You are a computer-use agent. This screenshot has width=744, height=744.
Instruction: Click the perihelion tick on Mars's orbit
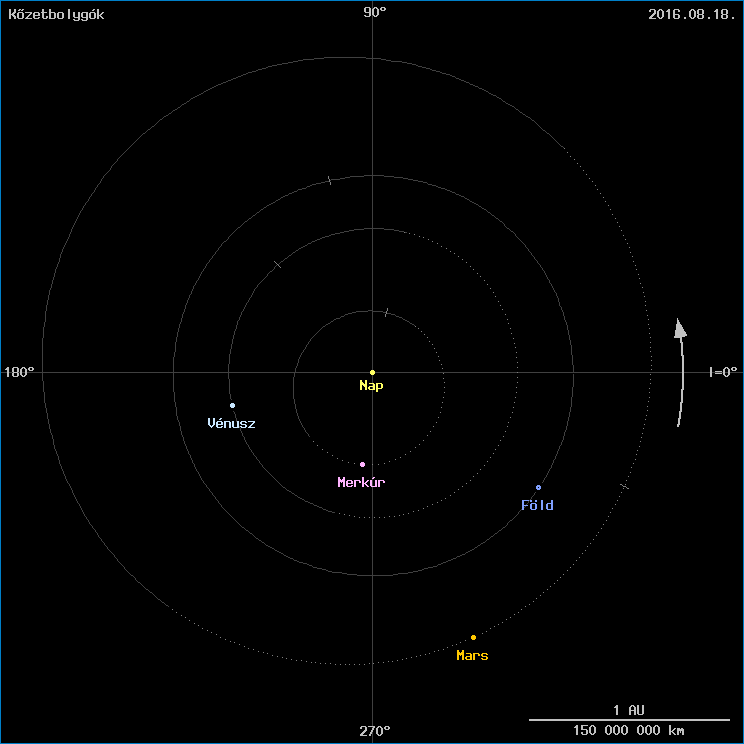point(624,486)
